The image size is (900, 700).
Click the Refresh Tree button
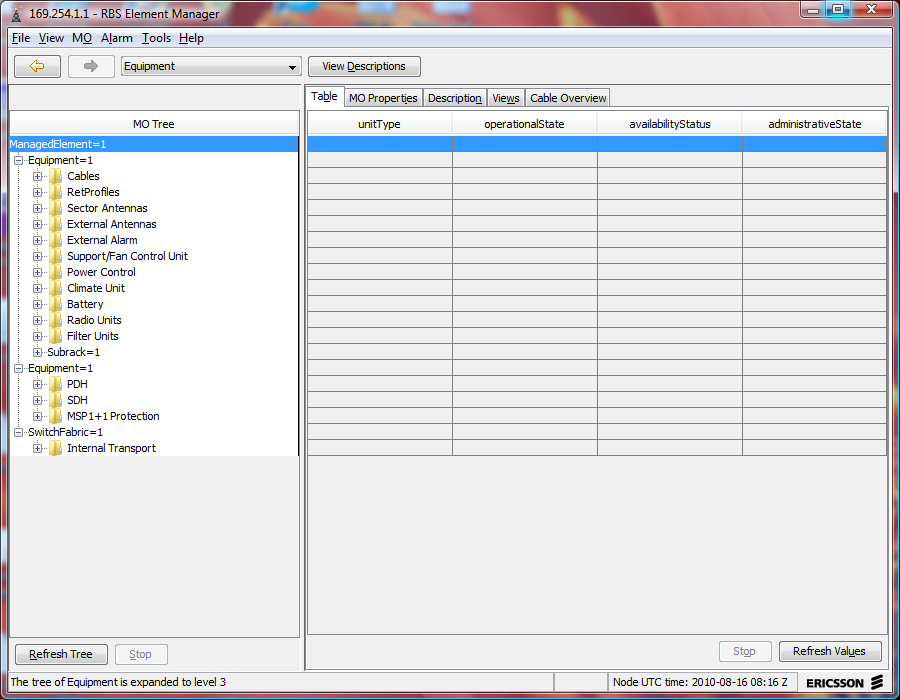click(61, 654)
